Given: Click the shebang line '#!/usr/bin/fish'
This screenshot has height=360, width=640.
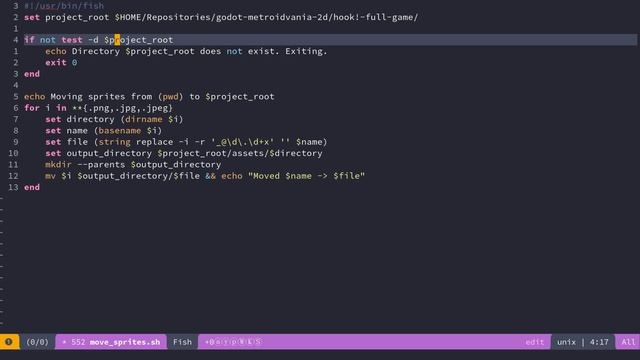Looking at the screenshot, I should click(64, 6).
